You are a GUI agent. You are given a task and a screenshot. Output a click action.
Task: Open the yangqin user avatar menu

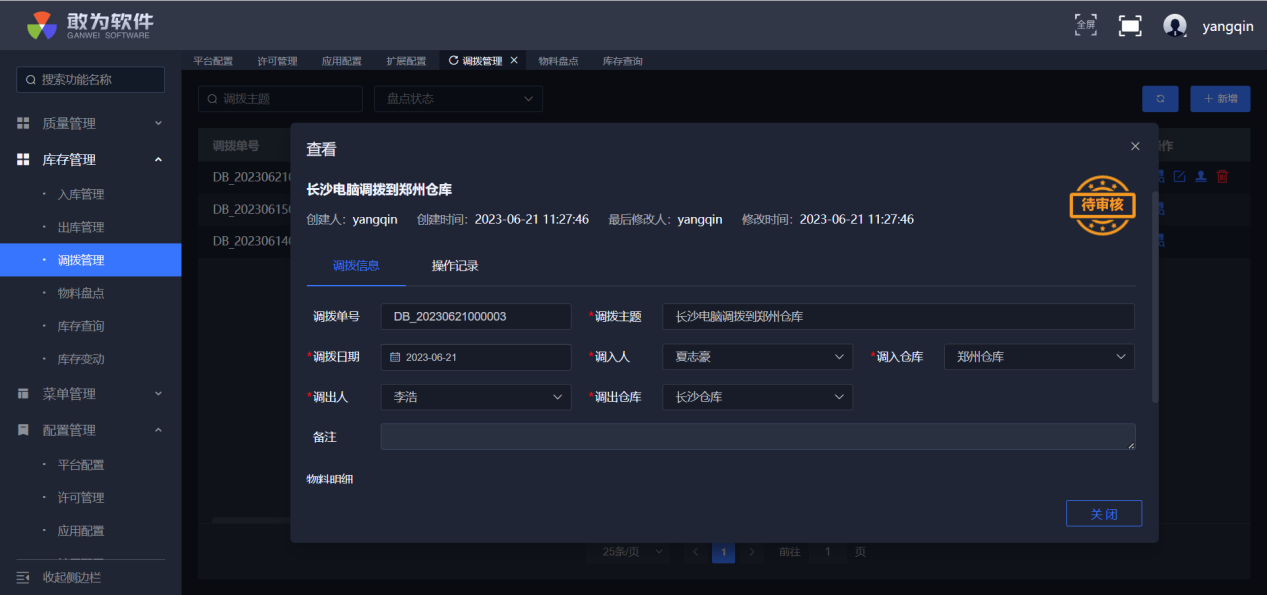tap(1175, 26)
